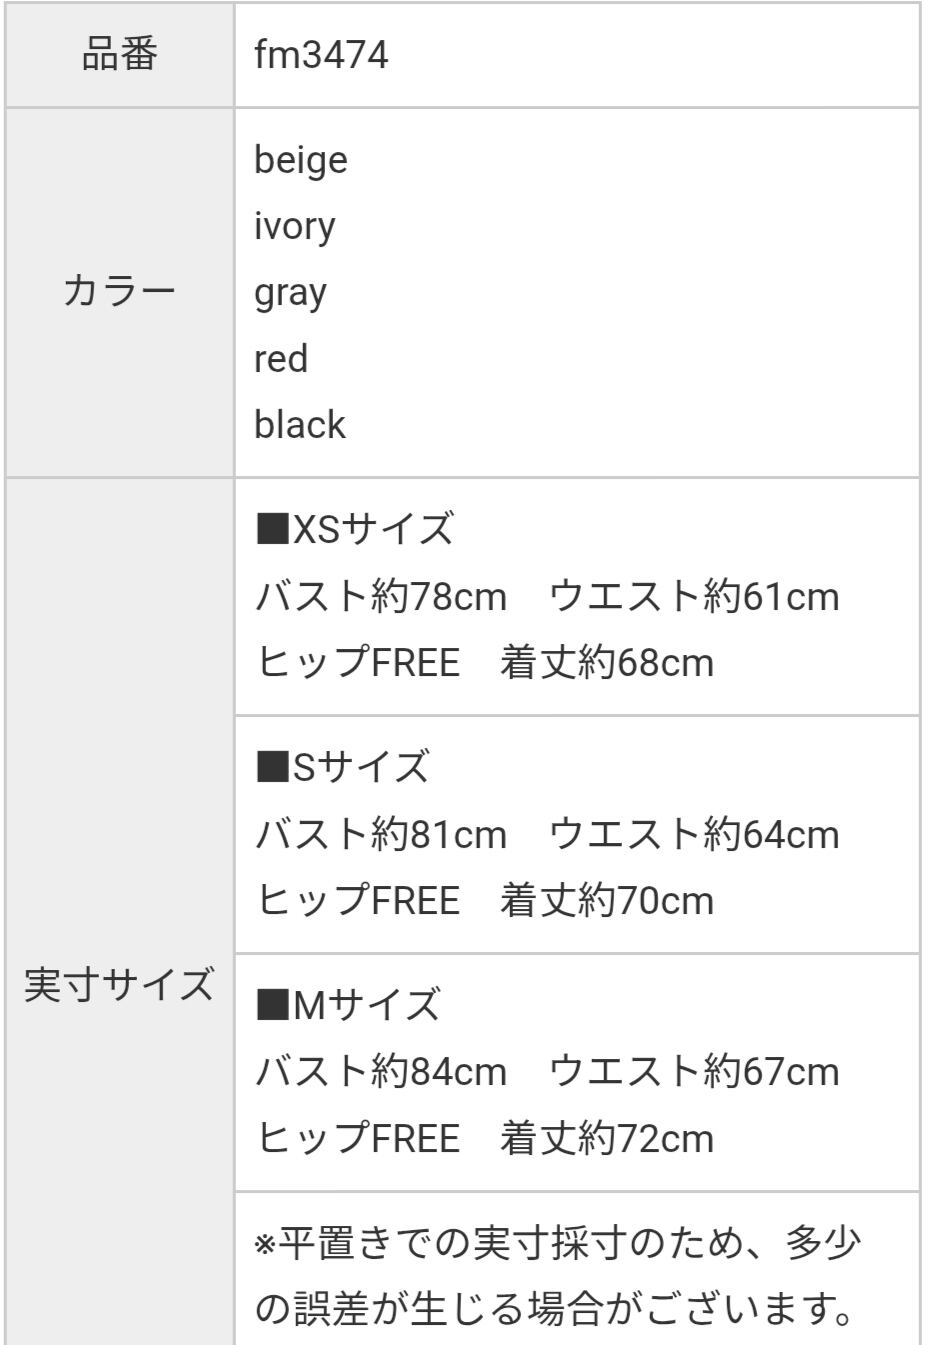Select the ivory color text
Screen dimensions: 931x1345
pyautogui.click(x=294, y=226)
